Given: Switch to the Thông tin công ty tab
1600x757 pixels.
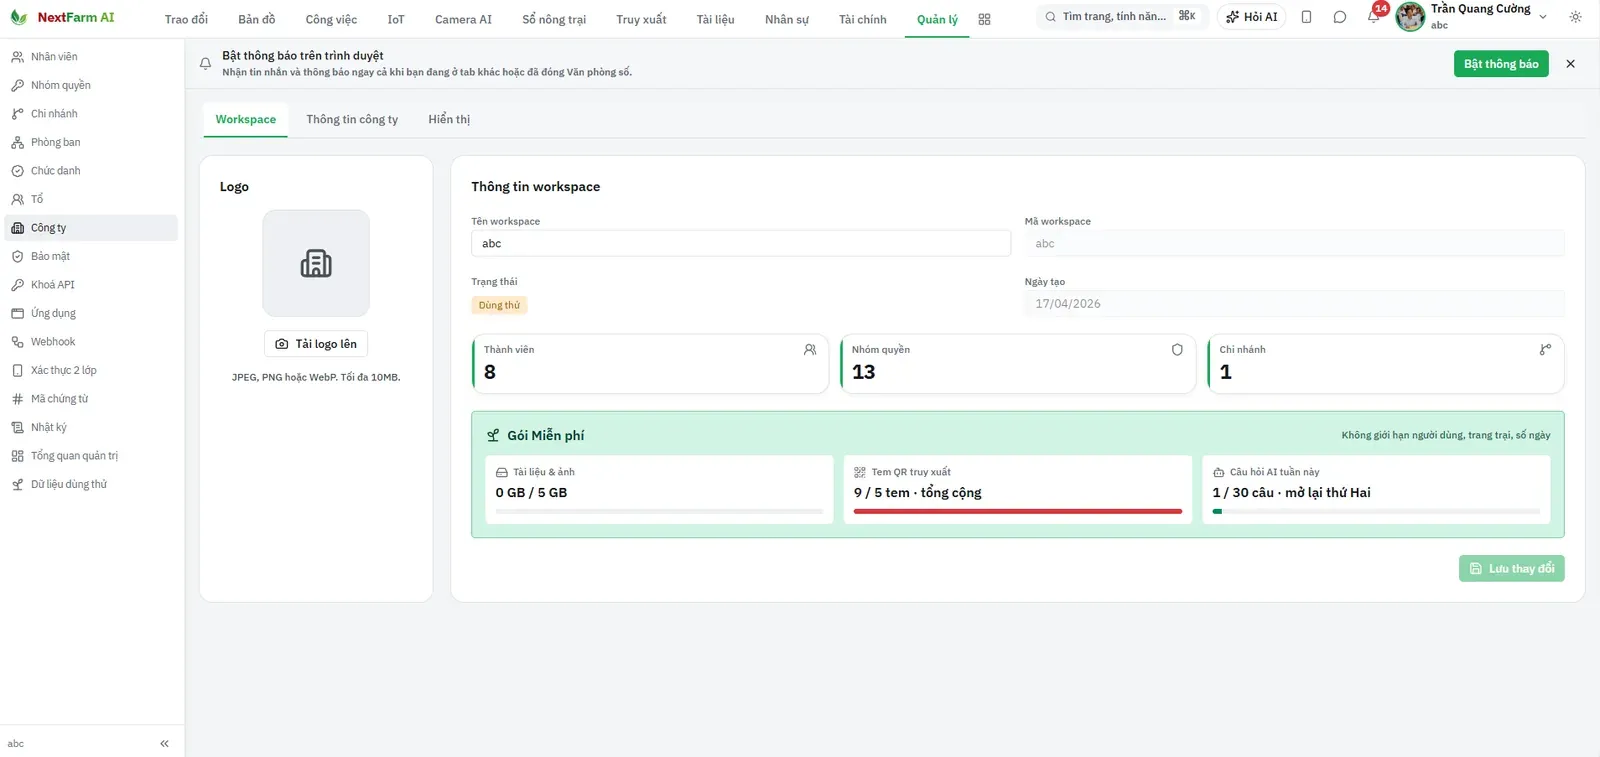Looking at the screenshot, I should (x=352, y=119).
